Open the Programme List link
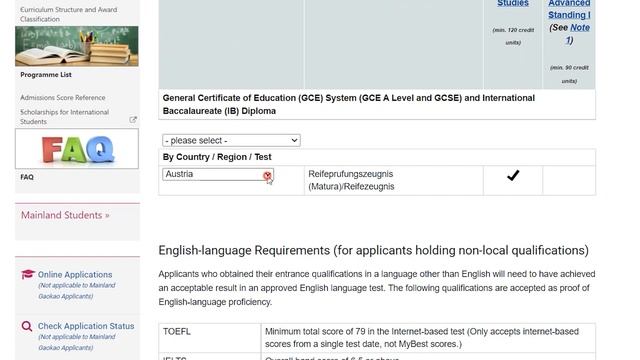Screen dimensions: 640x360 pyautogui.click(x=46, y=75)
